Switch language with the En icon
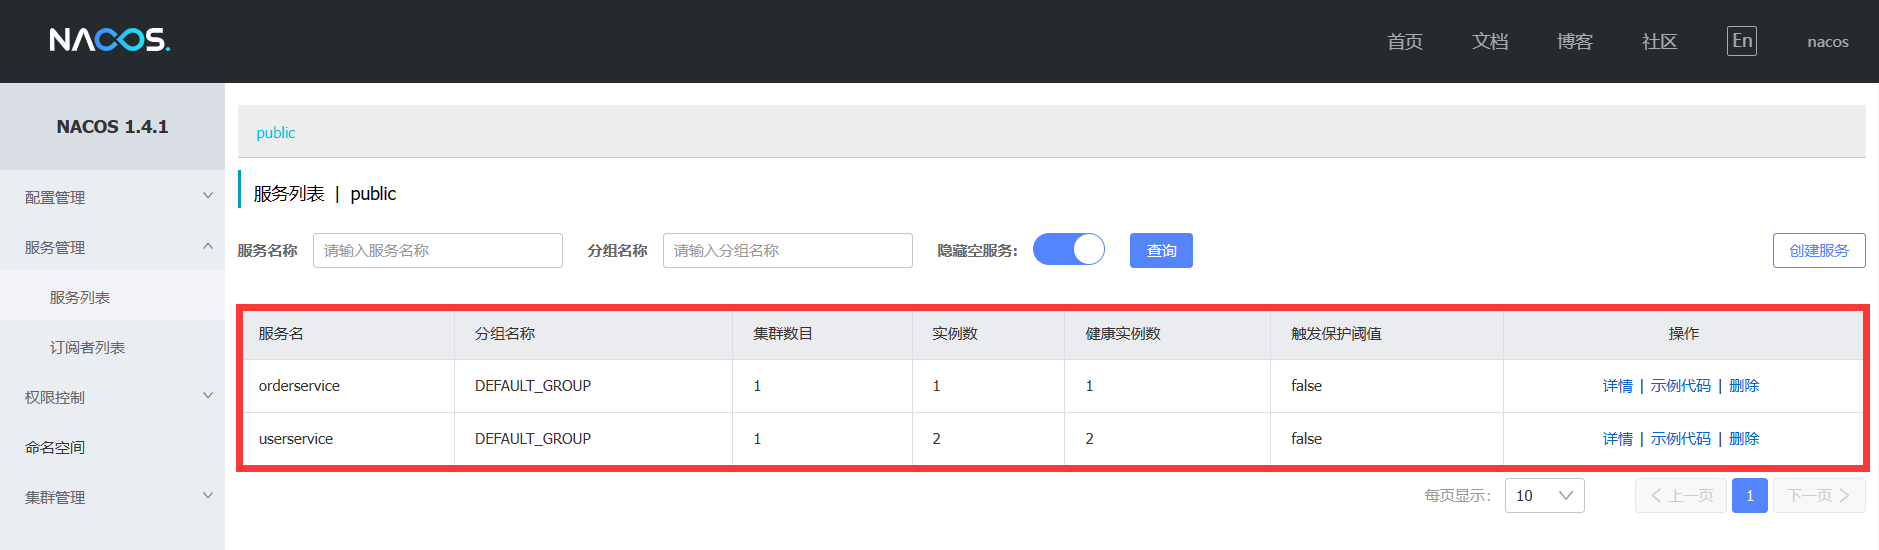 tap(1741, 41)
